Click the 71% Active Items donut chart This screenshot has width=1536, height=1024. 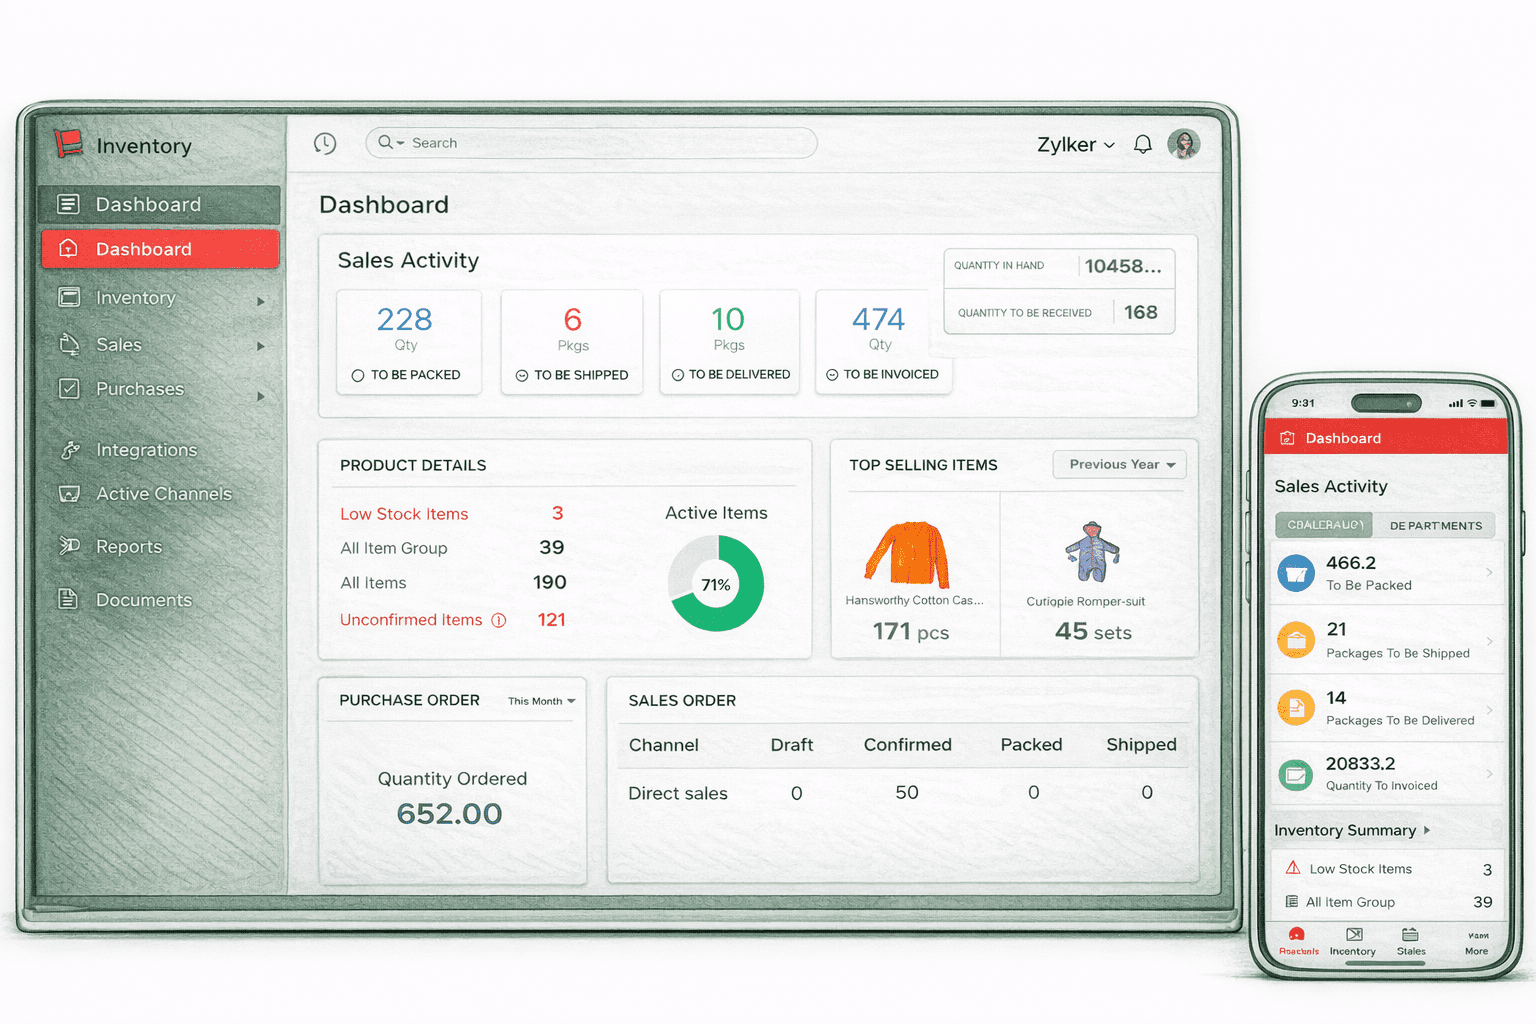click(716, 584)
